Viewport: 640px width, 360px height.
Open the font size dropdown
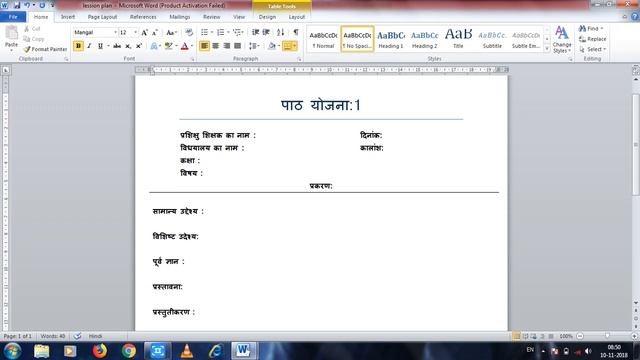(x=136, y=32)
